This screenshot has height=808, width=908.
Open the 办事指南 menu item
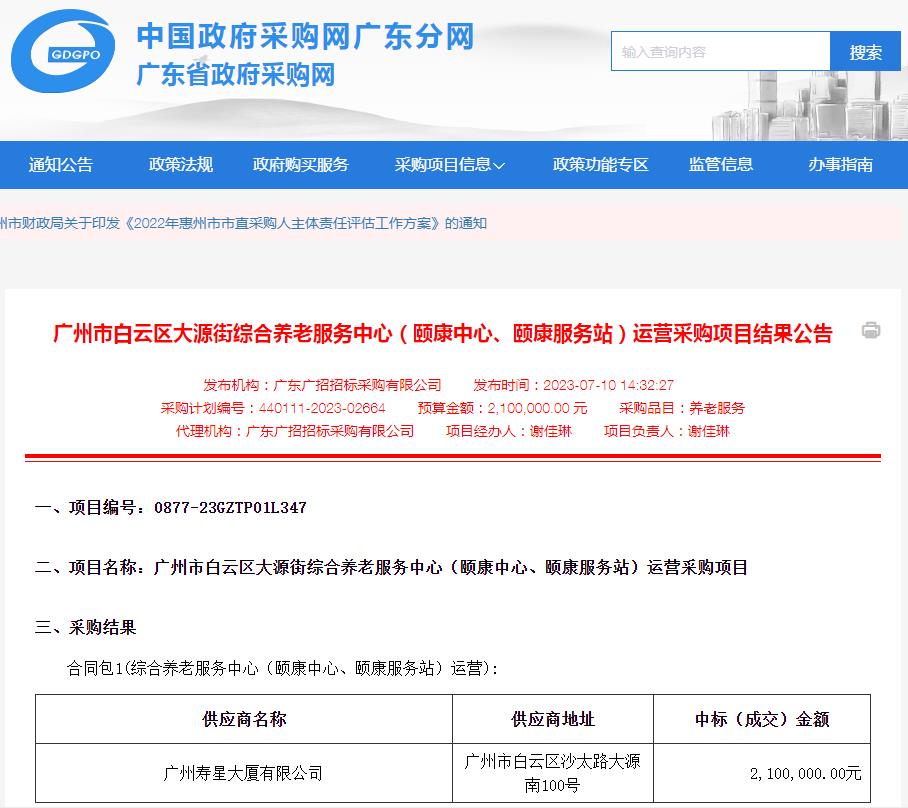click(x=841, y=165)
